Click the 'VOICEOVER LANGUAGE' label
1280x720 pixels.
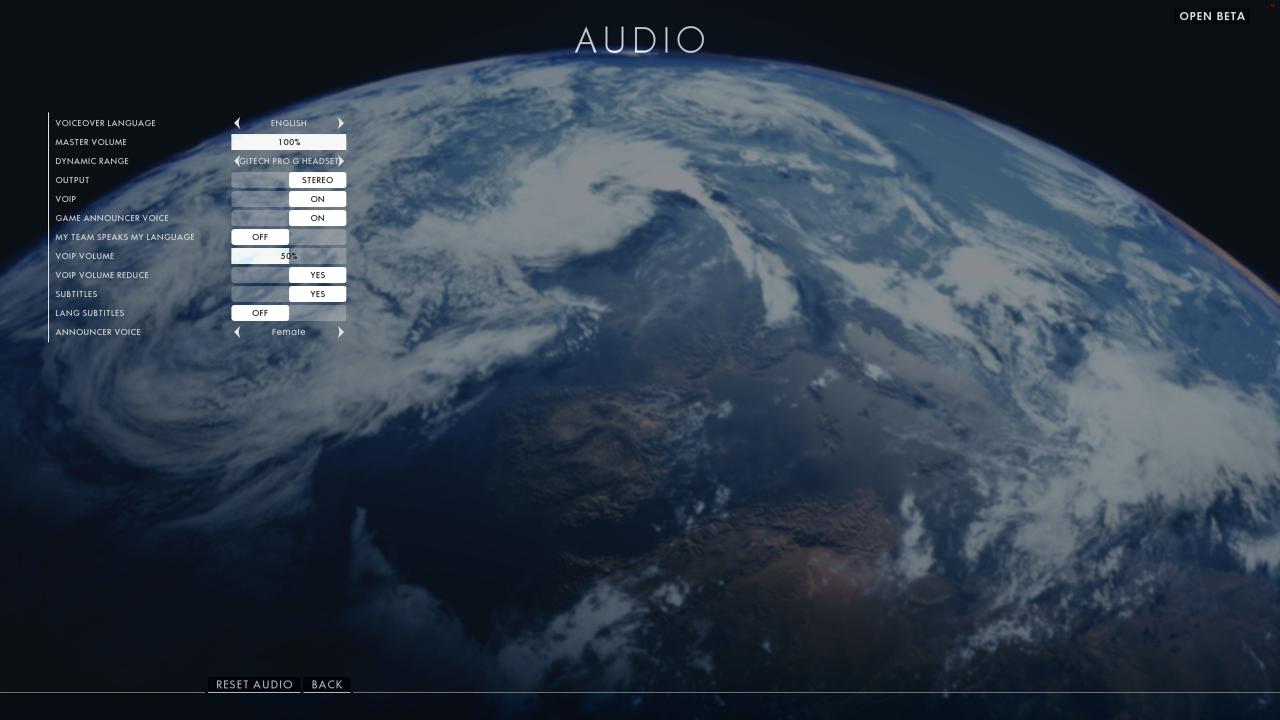[x=105, y=123]
